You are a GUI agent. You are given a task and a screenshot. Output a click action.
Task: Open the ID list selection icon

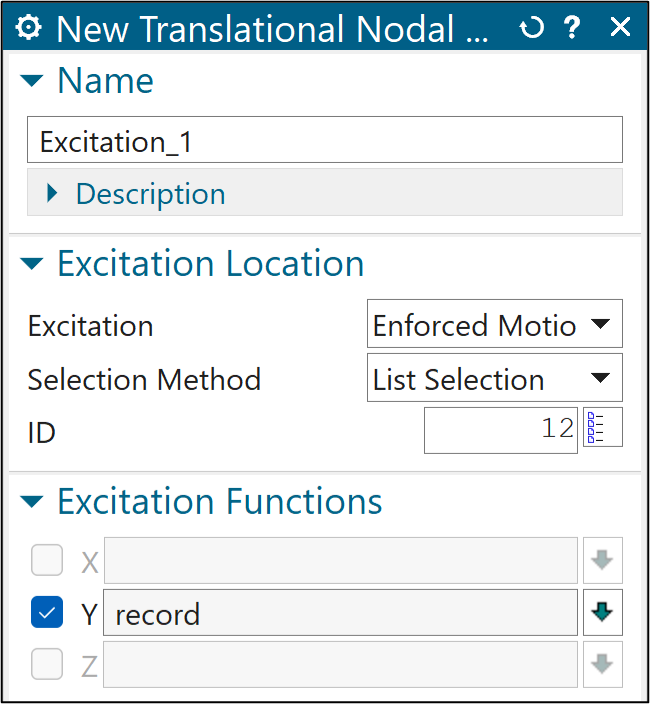pos(602,430)
